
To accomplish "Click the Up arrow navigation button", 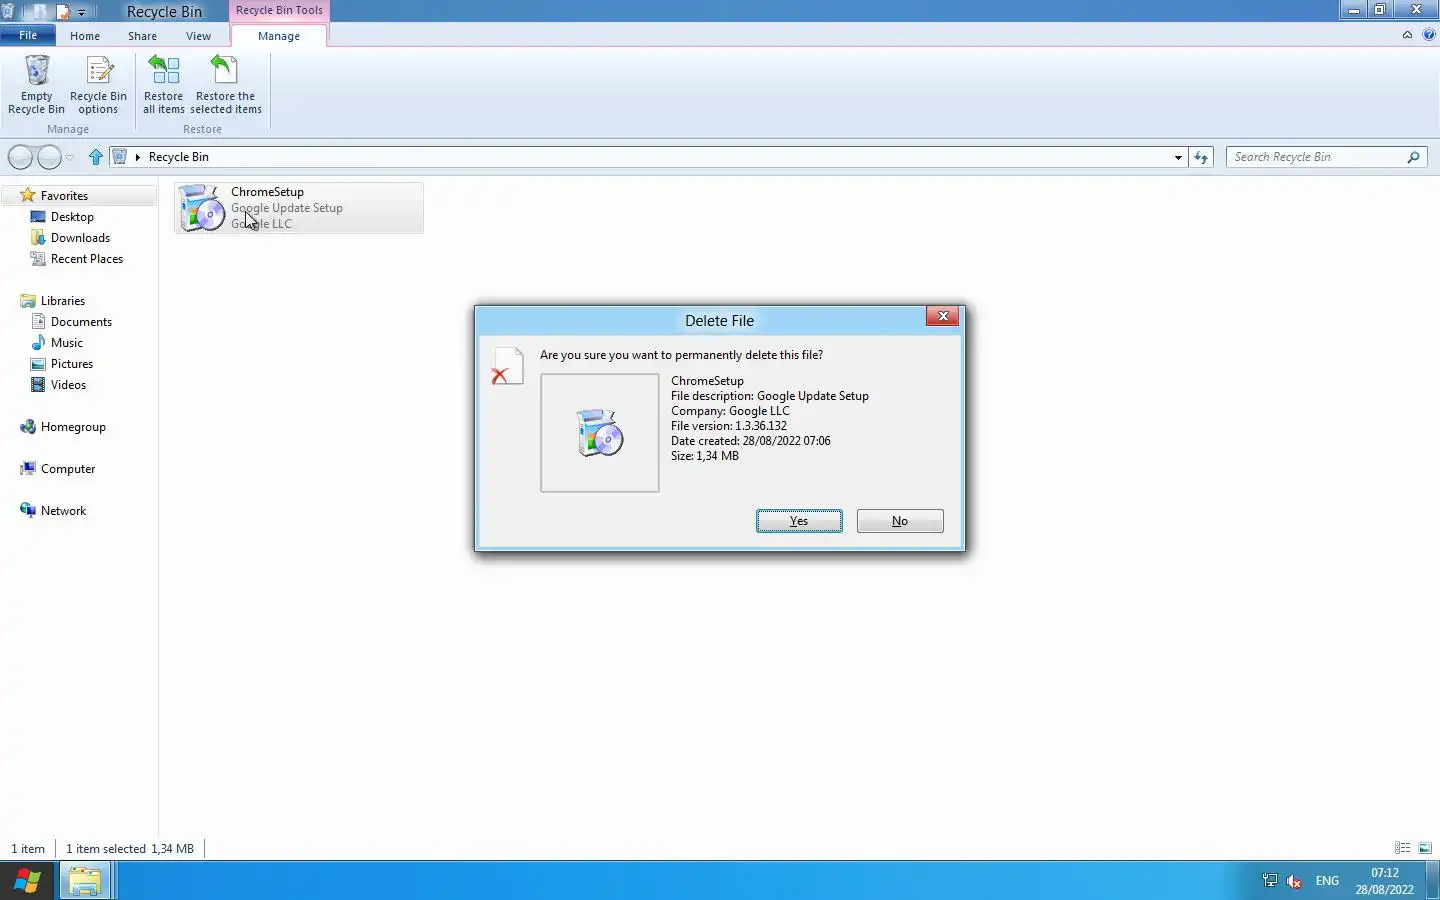I will [x=96, y=157].
